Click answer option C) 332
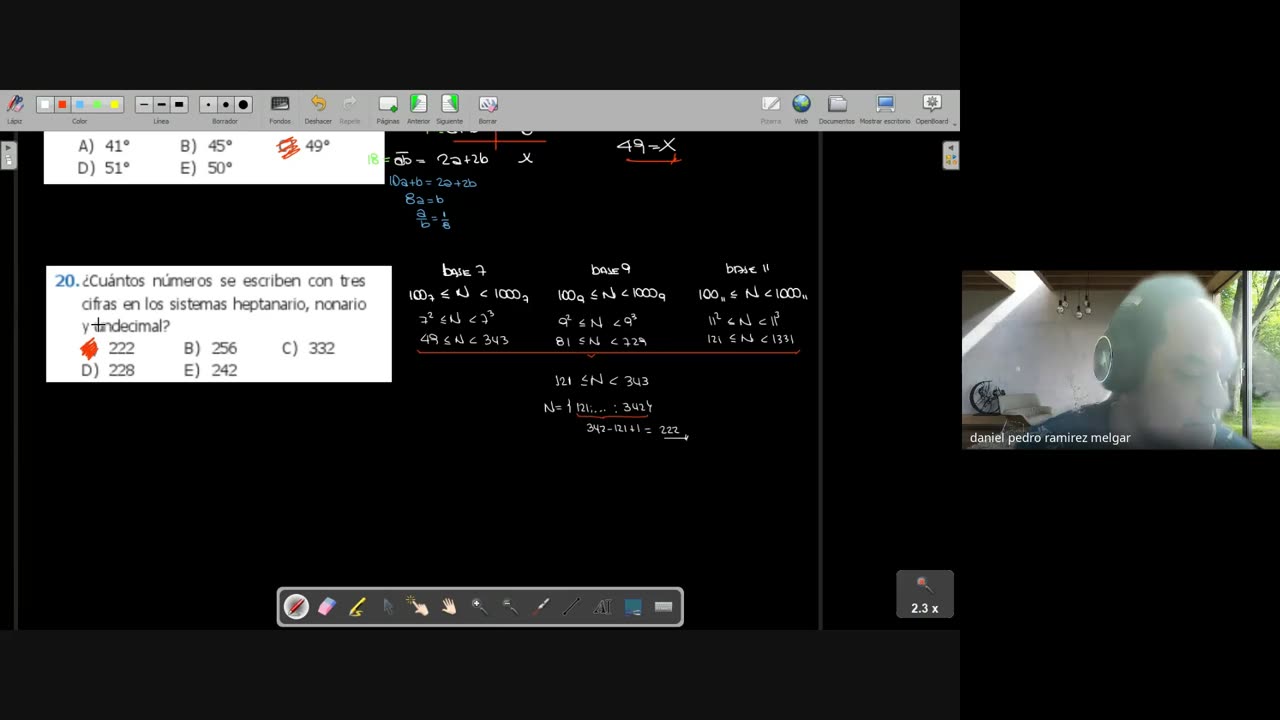 [x=308, y=348]
